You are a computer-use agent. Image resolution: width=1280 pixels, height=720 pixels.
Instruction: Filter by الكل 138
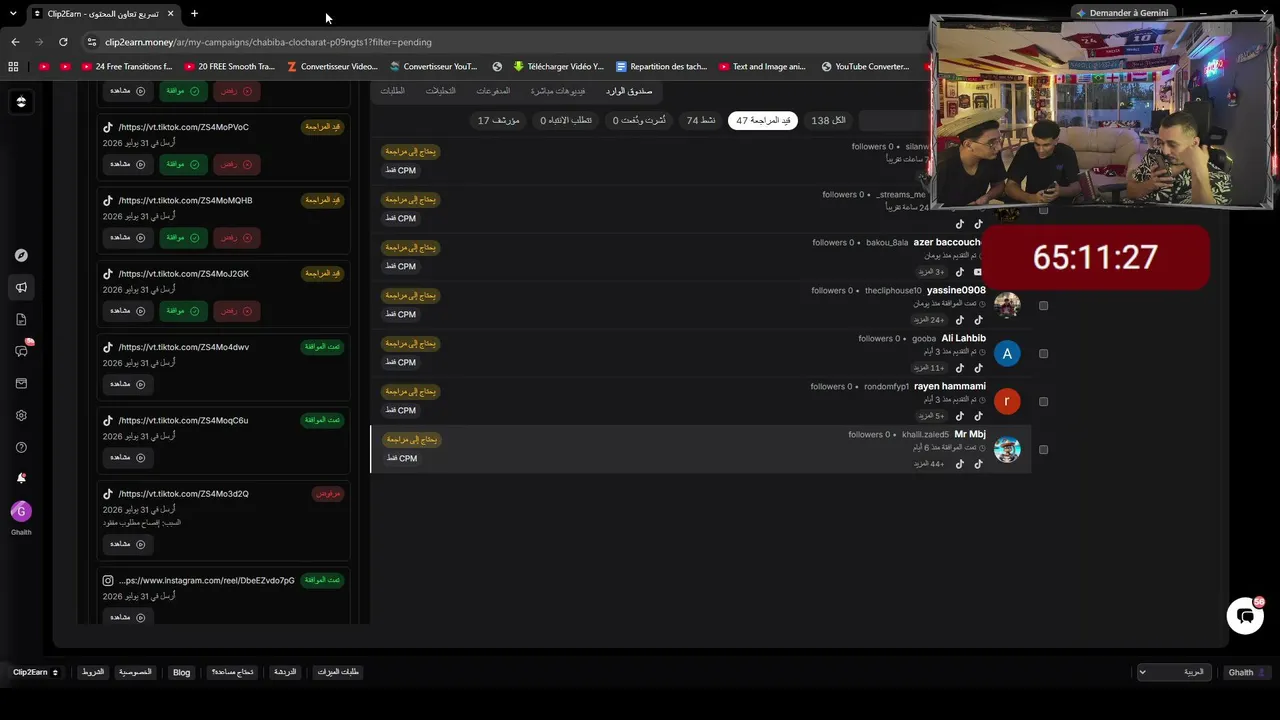click(828, 121)
